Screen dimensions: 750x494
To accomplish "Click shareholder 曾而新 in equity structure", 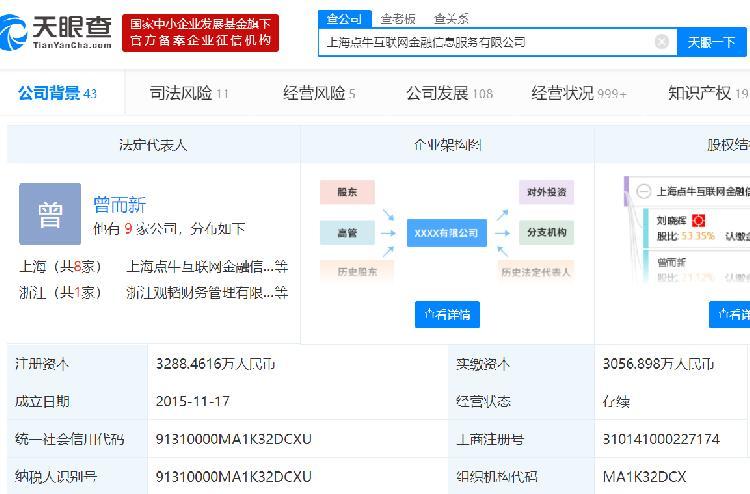I will [671, 262].
